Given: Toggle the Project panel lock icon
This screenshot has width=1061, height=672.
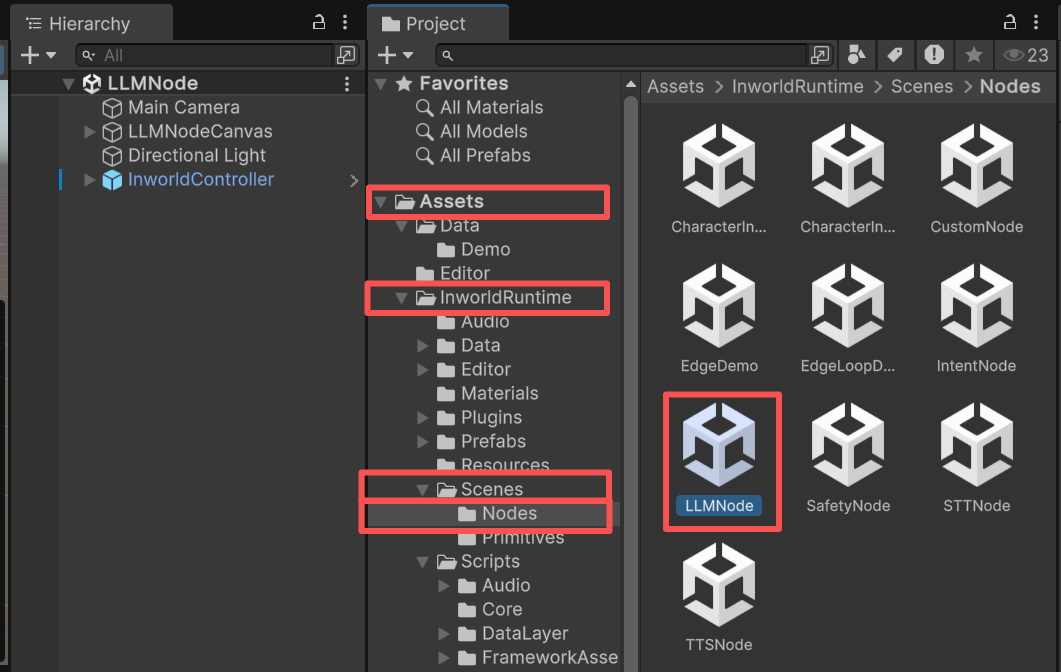Looking at the screenshot, I should coord(1010,22).
